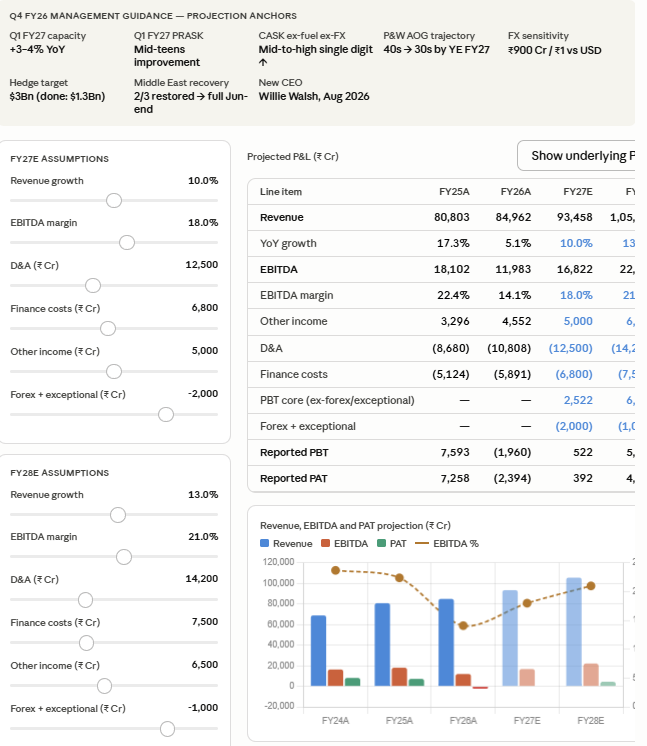The height and width of the screenshot is (746, 647).
Task: Select PBT core (ex-forex/exceptional) row label
Action: pos(337,400)
